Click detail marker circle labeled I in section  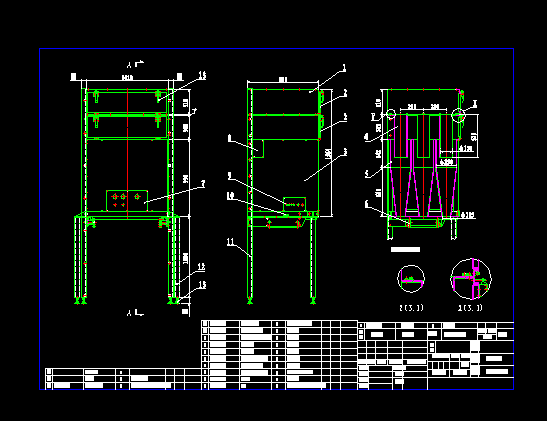458,115
